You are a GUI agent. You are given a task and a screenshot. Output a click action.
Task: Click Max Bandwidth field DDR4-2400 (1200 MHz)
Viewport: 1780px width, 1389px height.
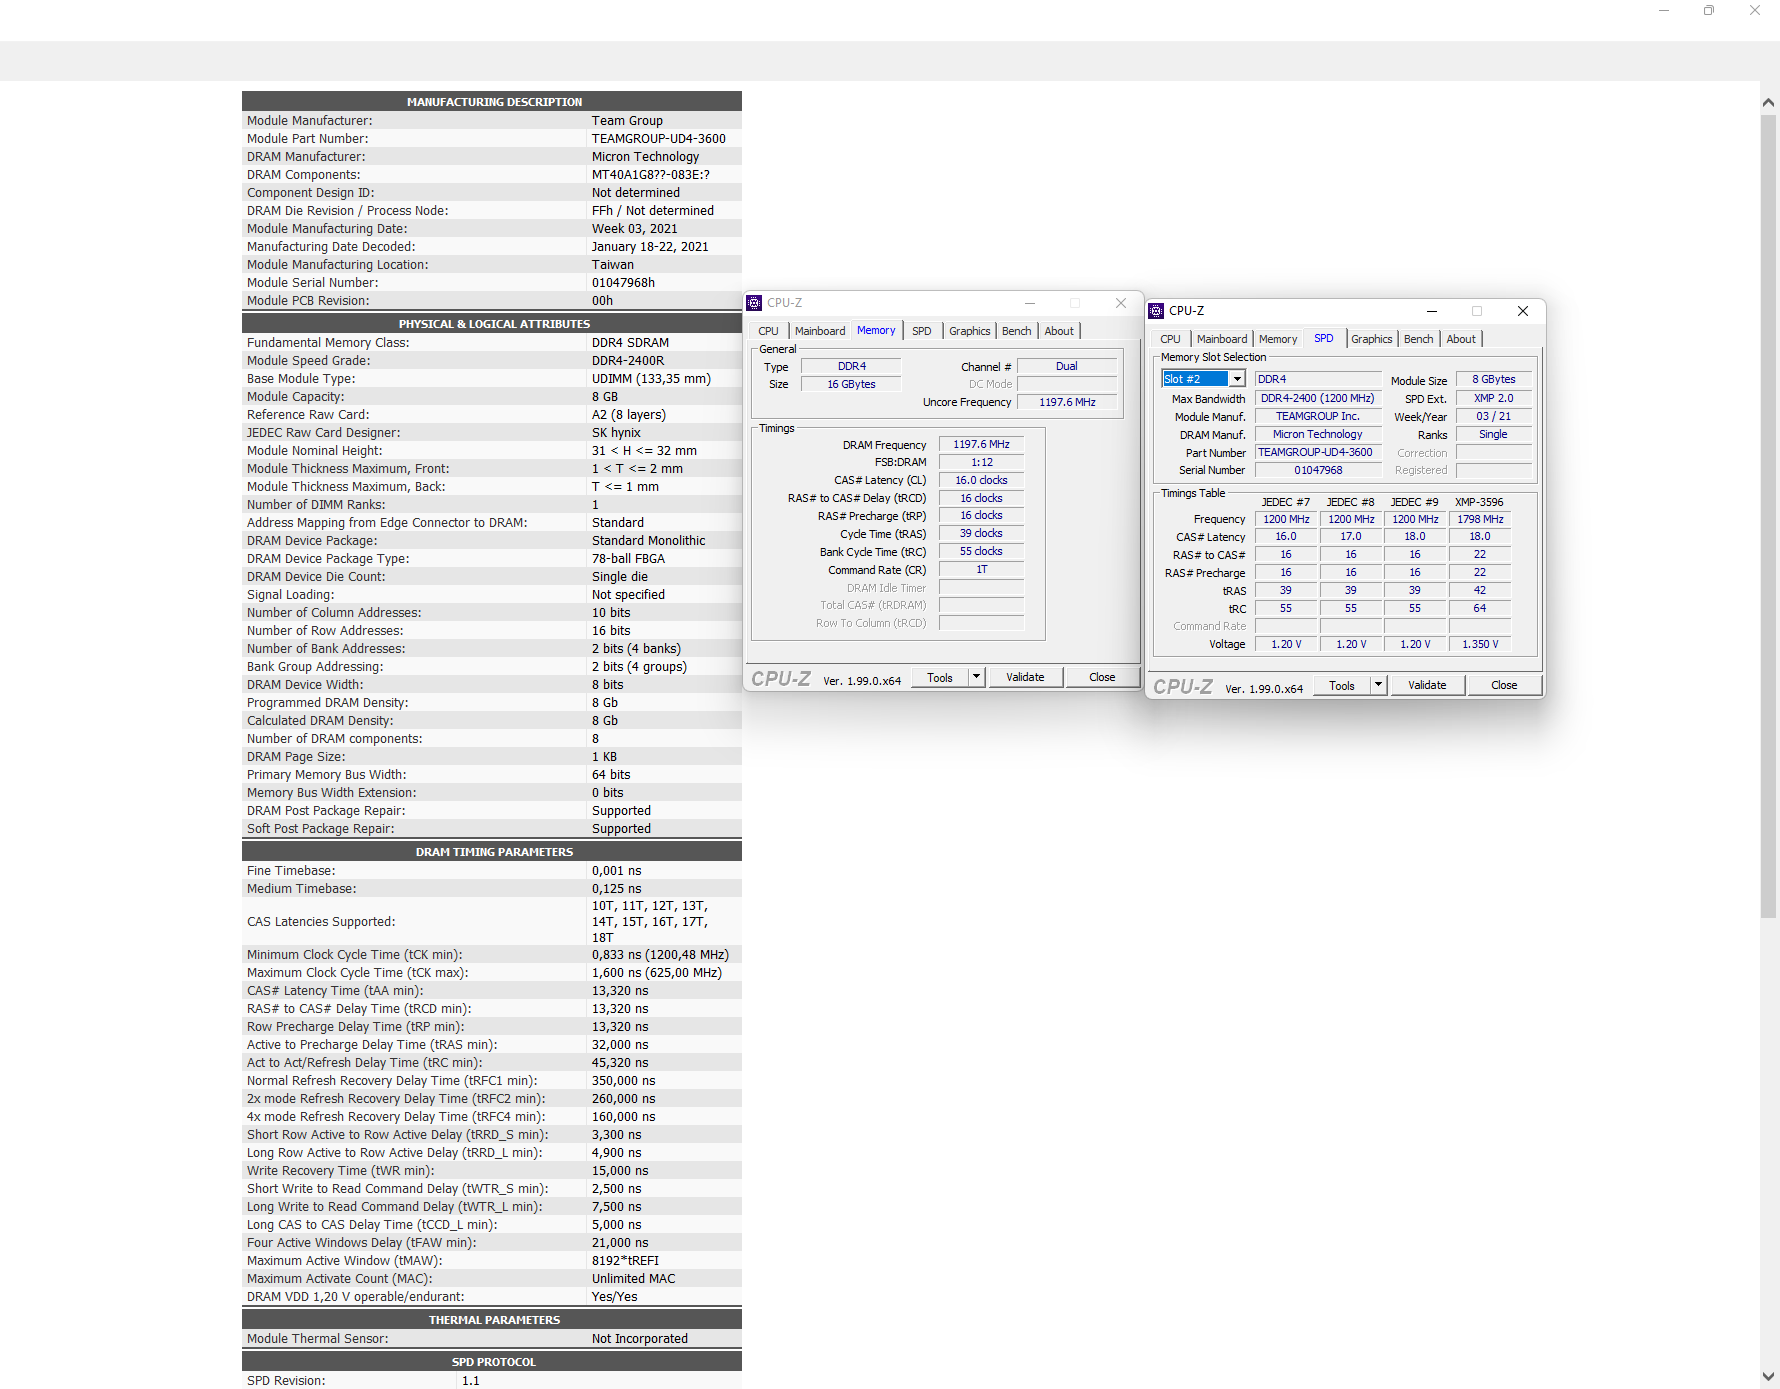pyautogui.click(x=1318, y=398)
